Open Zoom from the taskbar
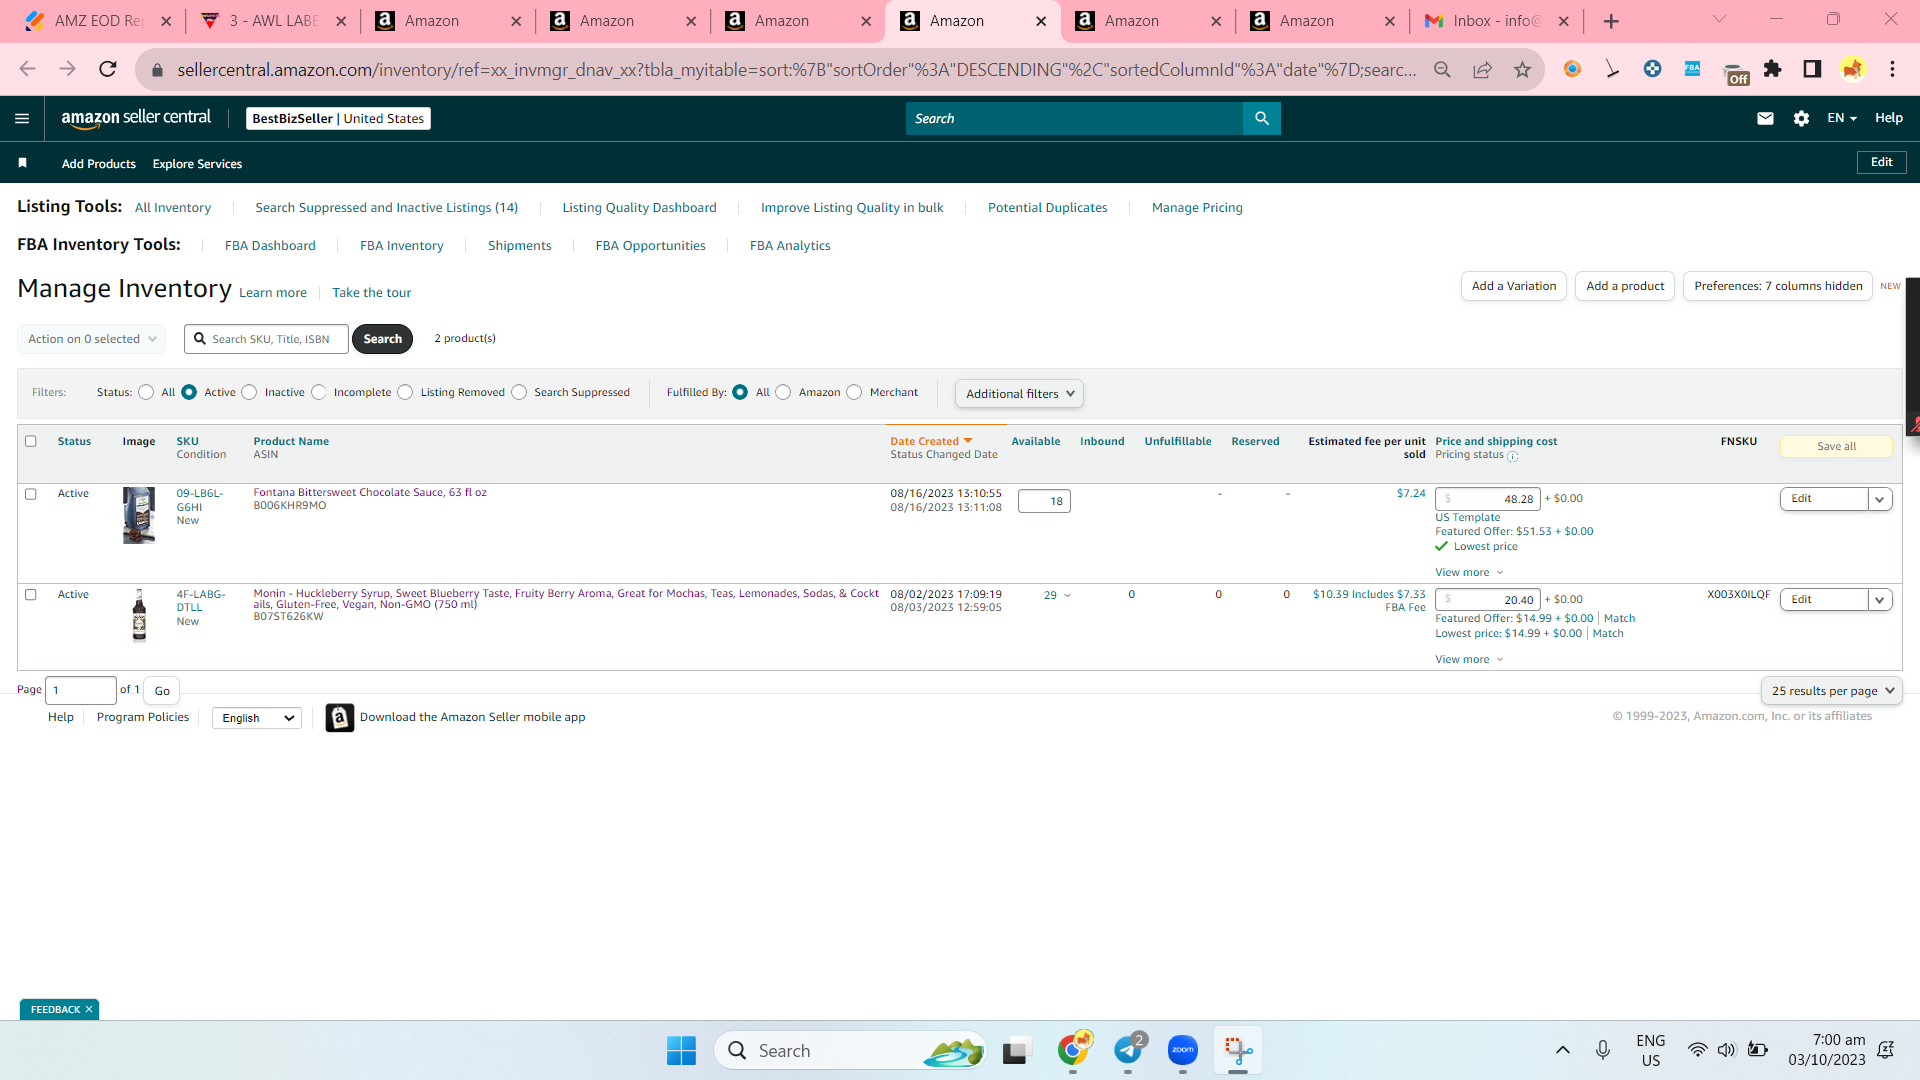Image resolution: width=1920 pixels, height=1080 pixels. 1182,1050
